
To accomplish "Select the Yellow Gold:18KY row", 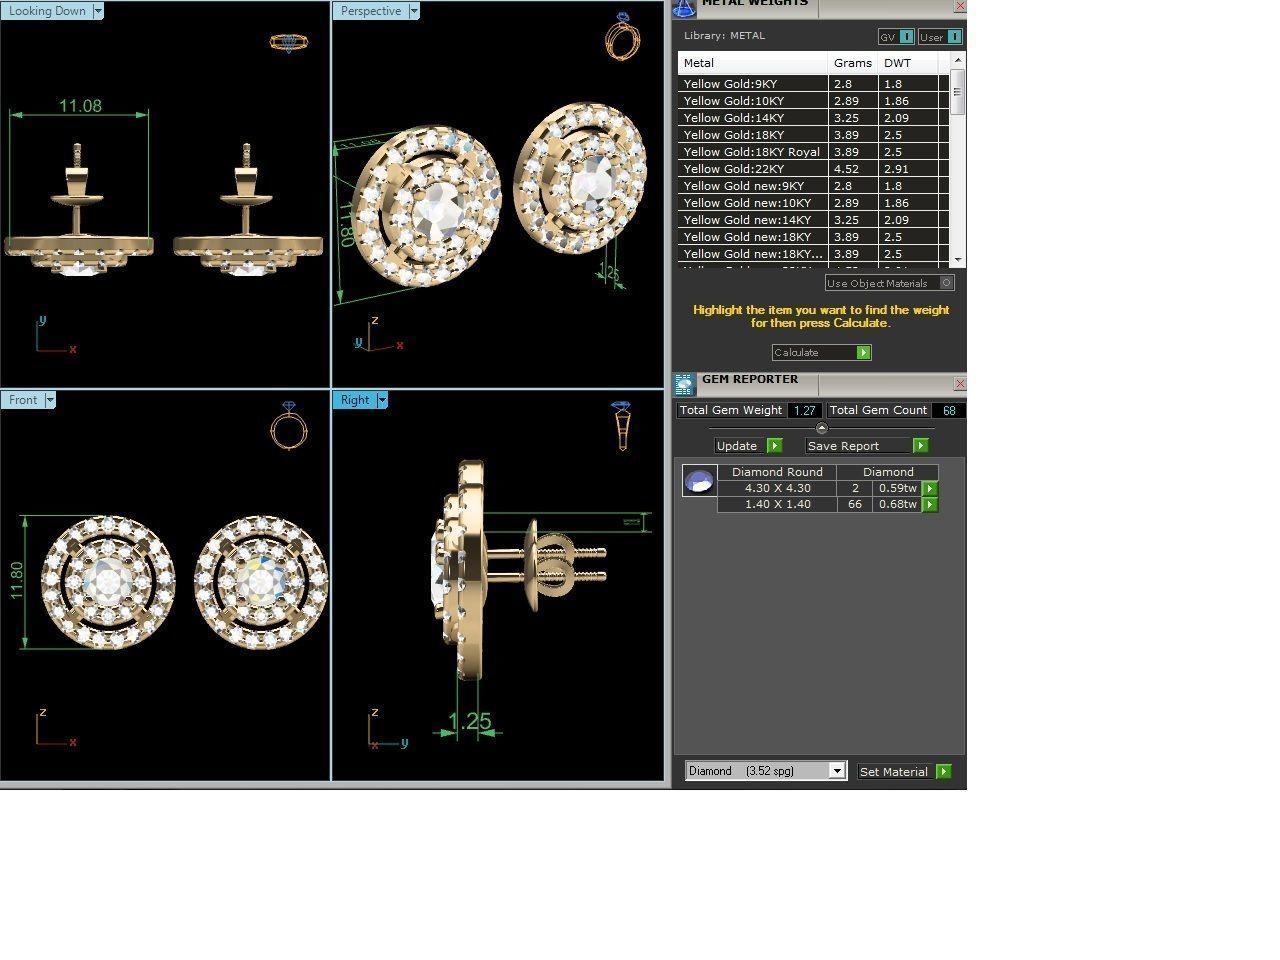I will 813,135.
